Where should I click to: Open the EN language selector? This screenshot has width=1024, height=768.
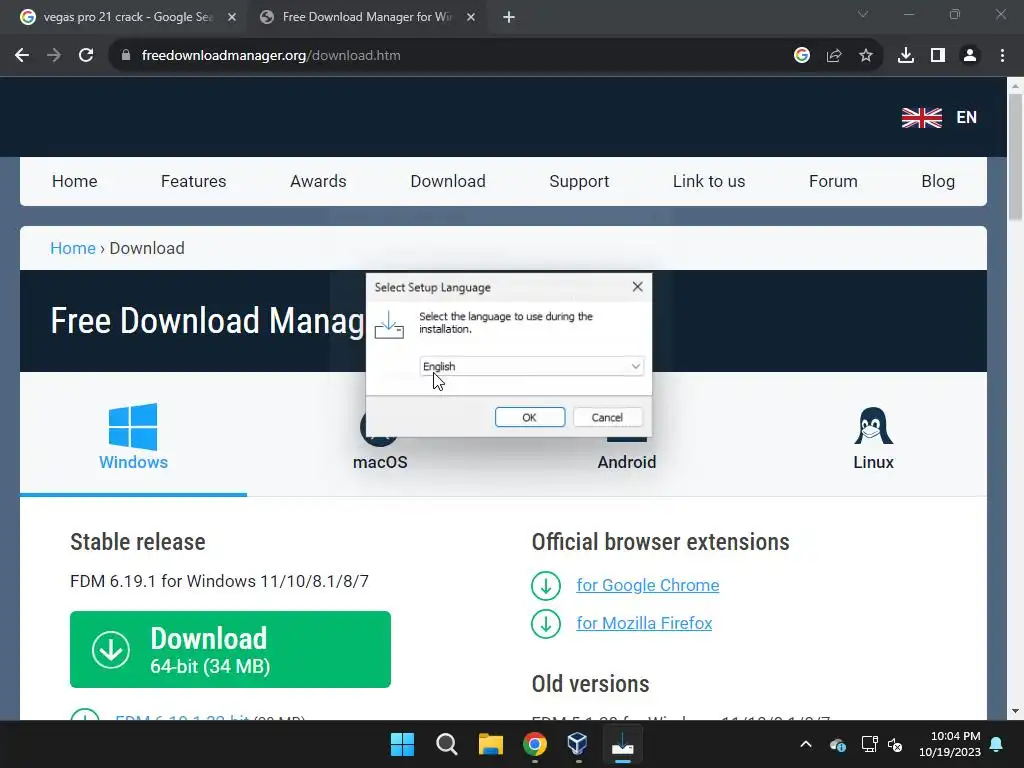(x=967, y=118)
